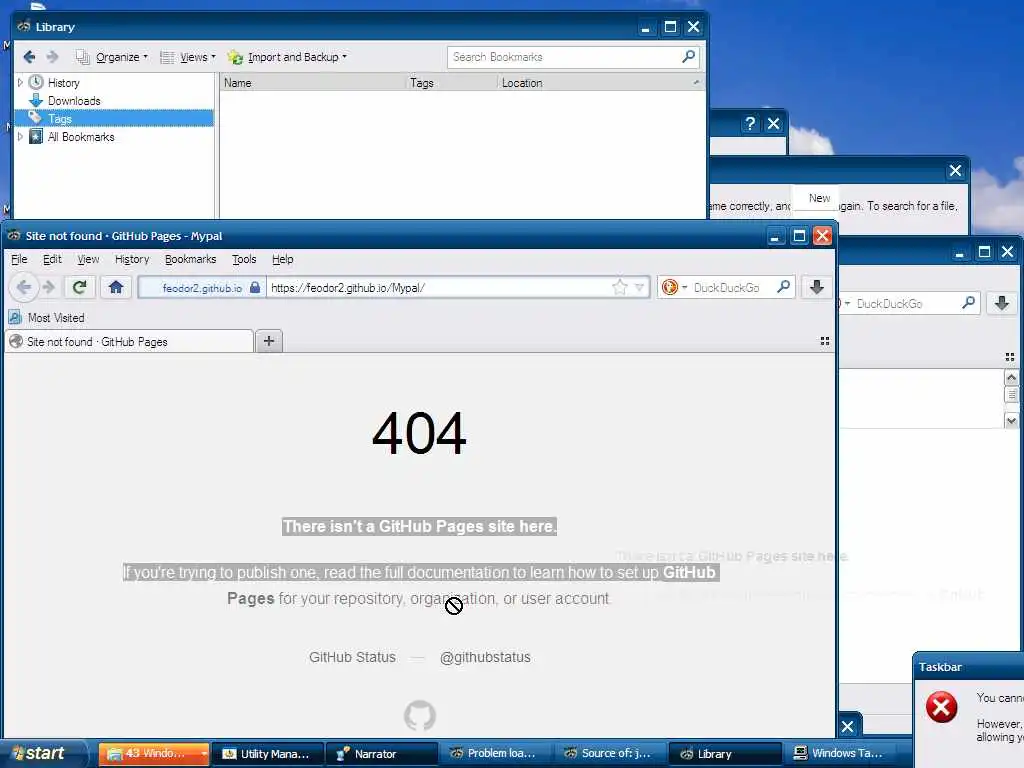Open the Views dropdown in Library
This screenshot has width=1024, height=768.
click(x=187, y=57)
